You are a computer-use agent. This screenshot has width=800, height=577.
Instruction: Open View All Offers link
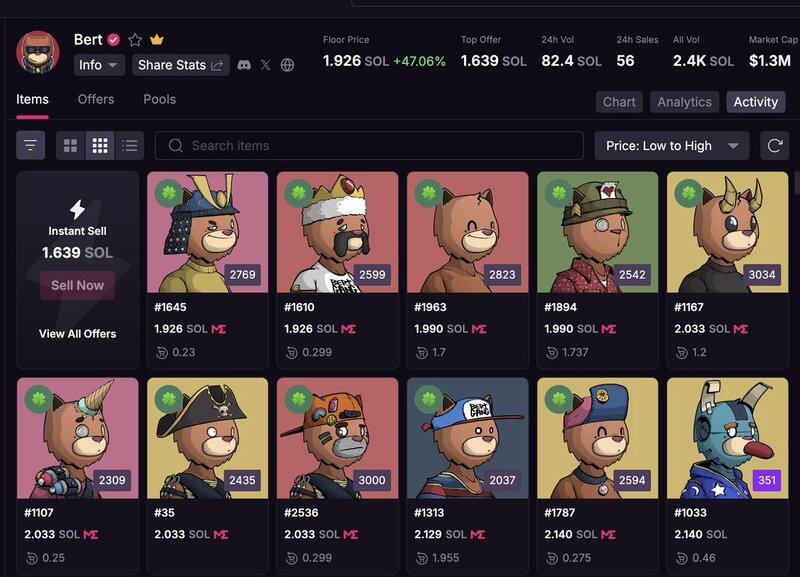coord(78,334)
